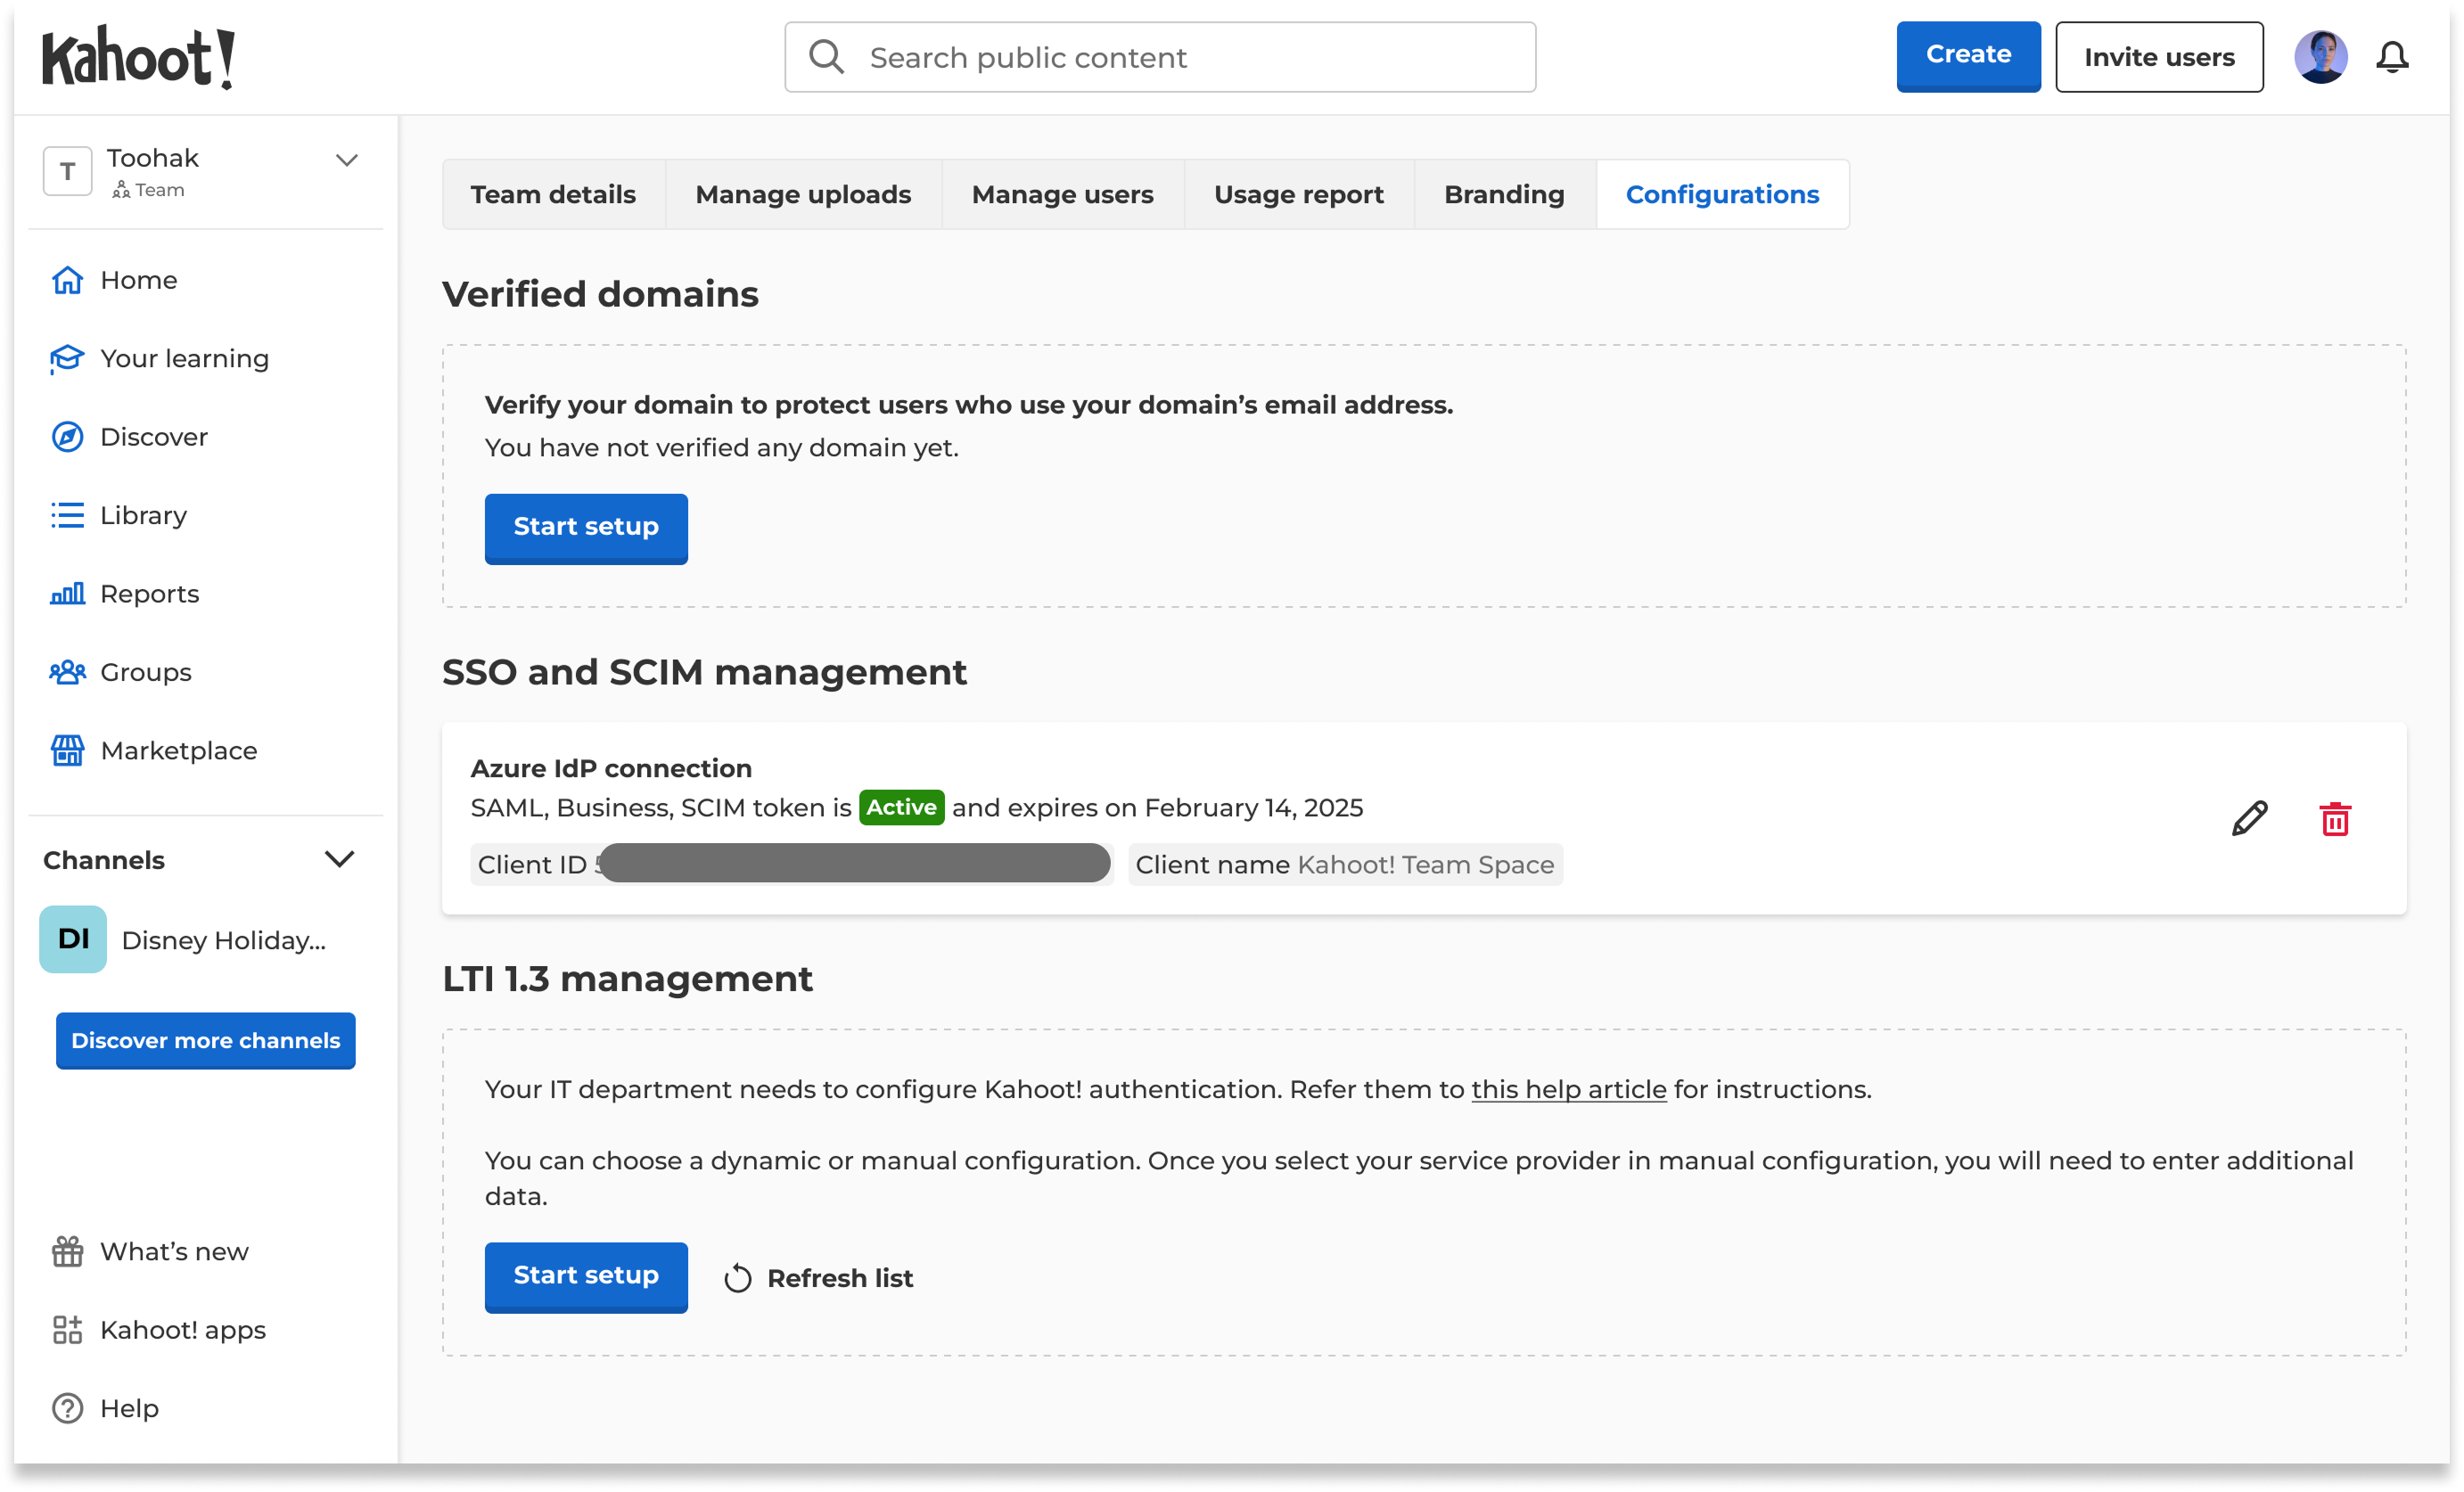
Task: Open Your learning in the sidebar
Action: pyautogui.click(x=184, y=358)
